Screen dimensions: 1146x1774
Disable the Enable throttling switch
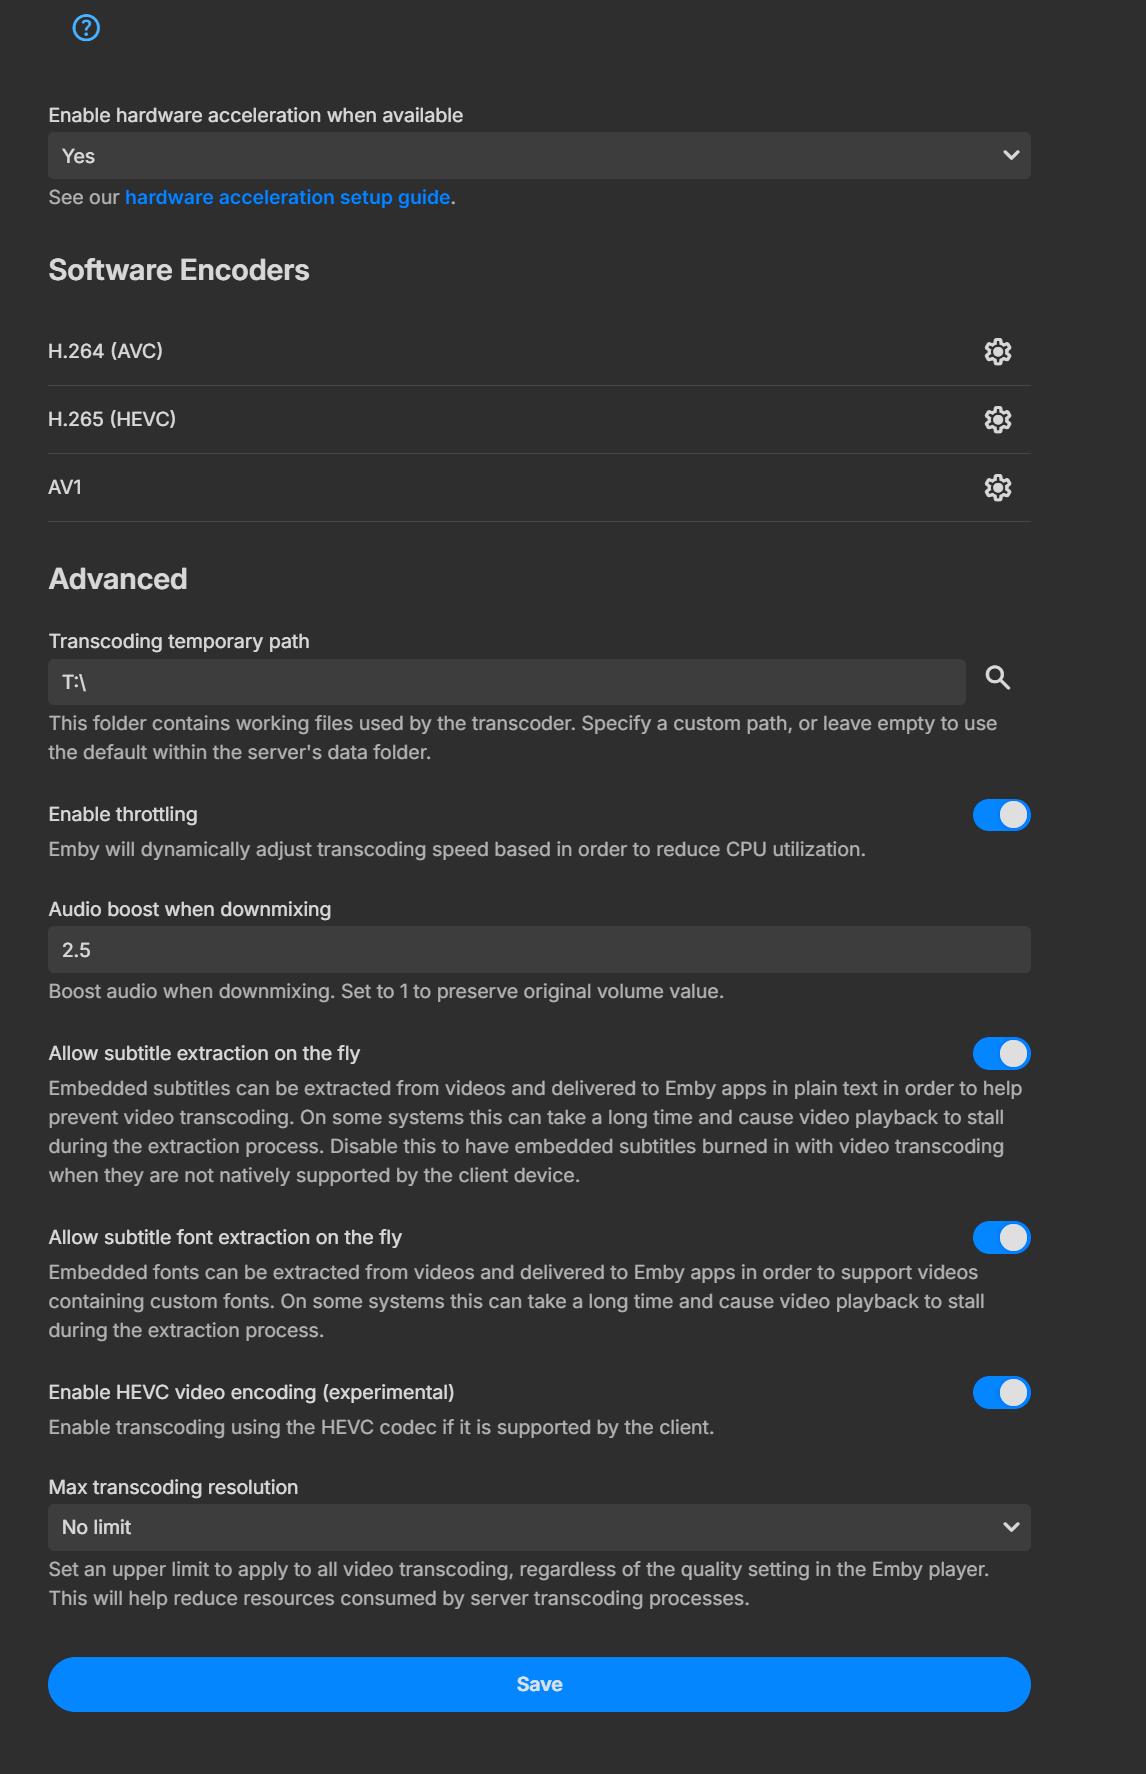pyautogui.click(x=1001, y=815)
